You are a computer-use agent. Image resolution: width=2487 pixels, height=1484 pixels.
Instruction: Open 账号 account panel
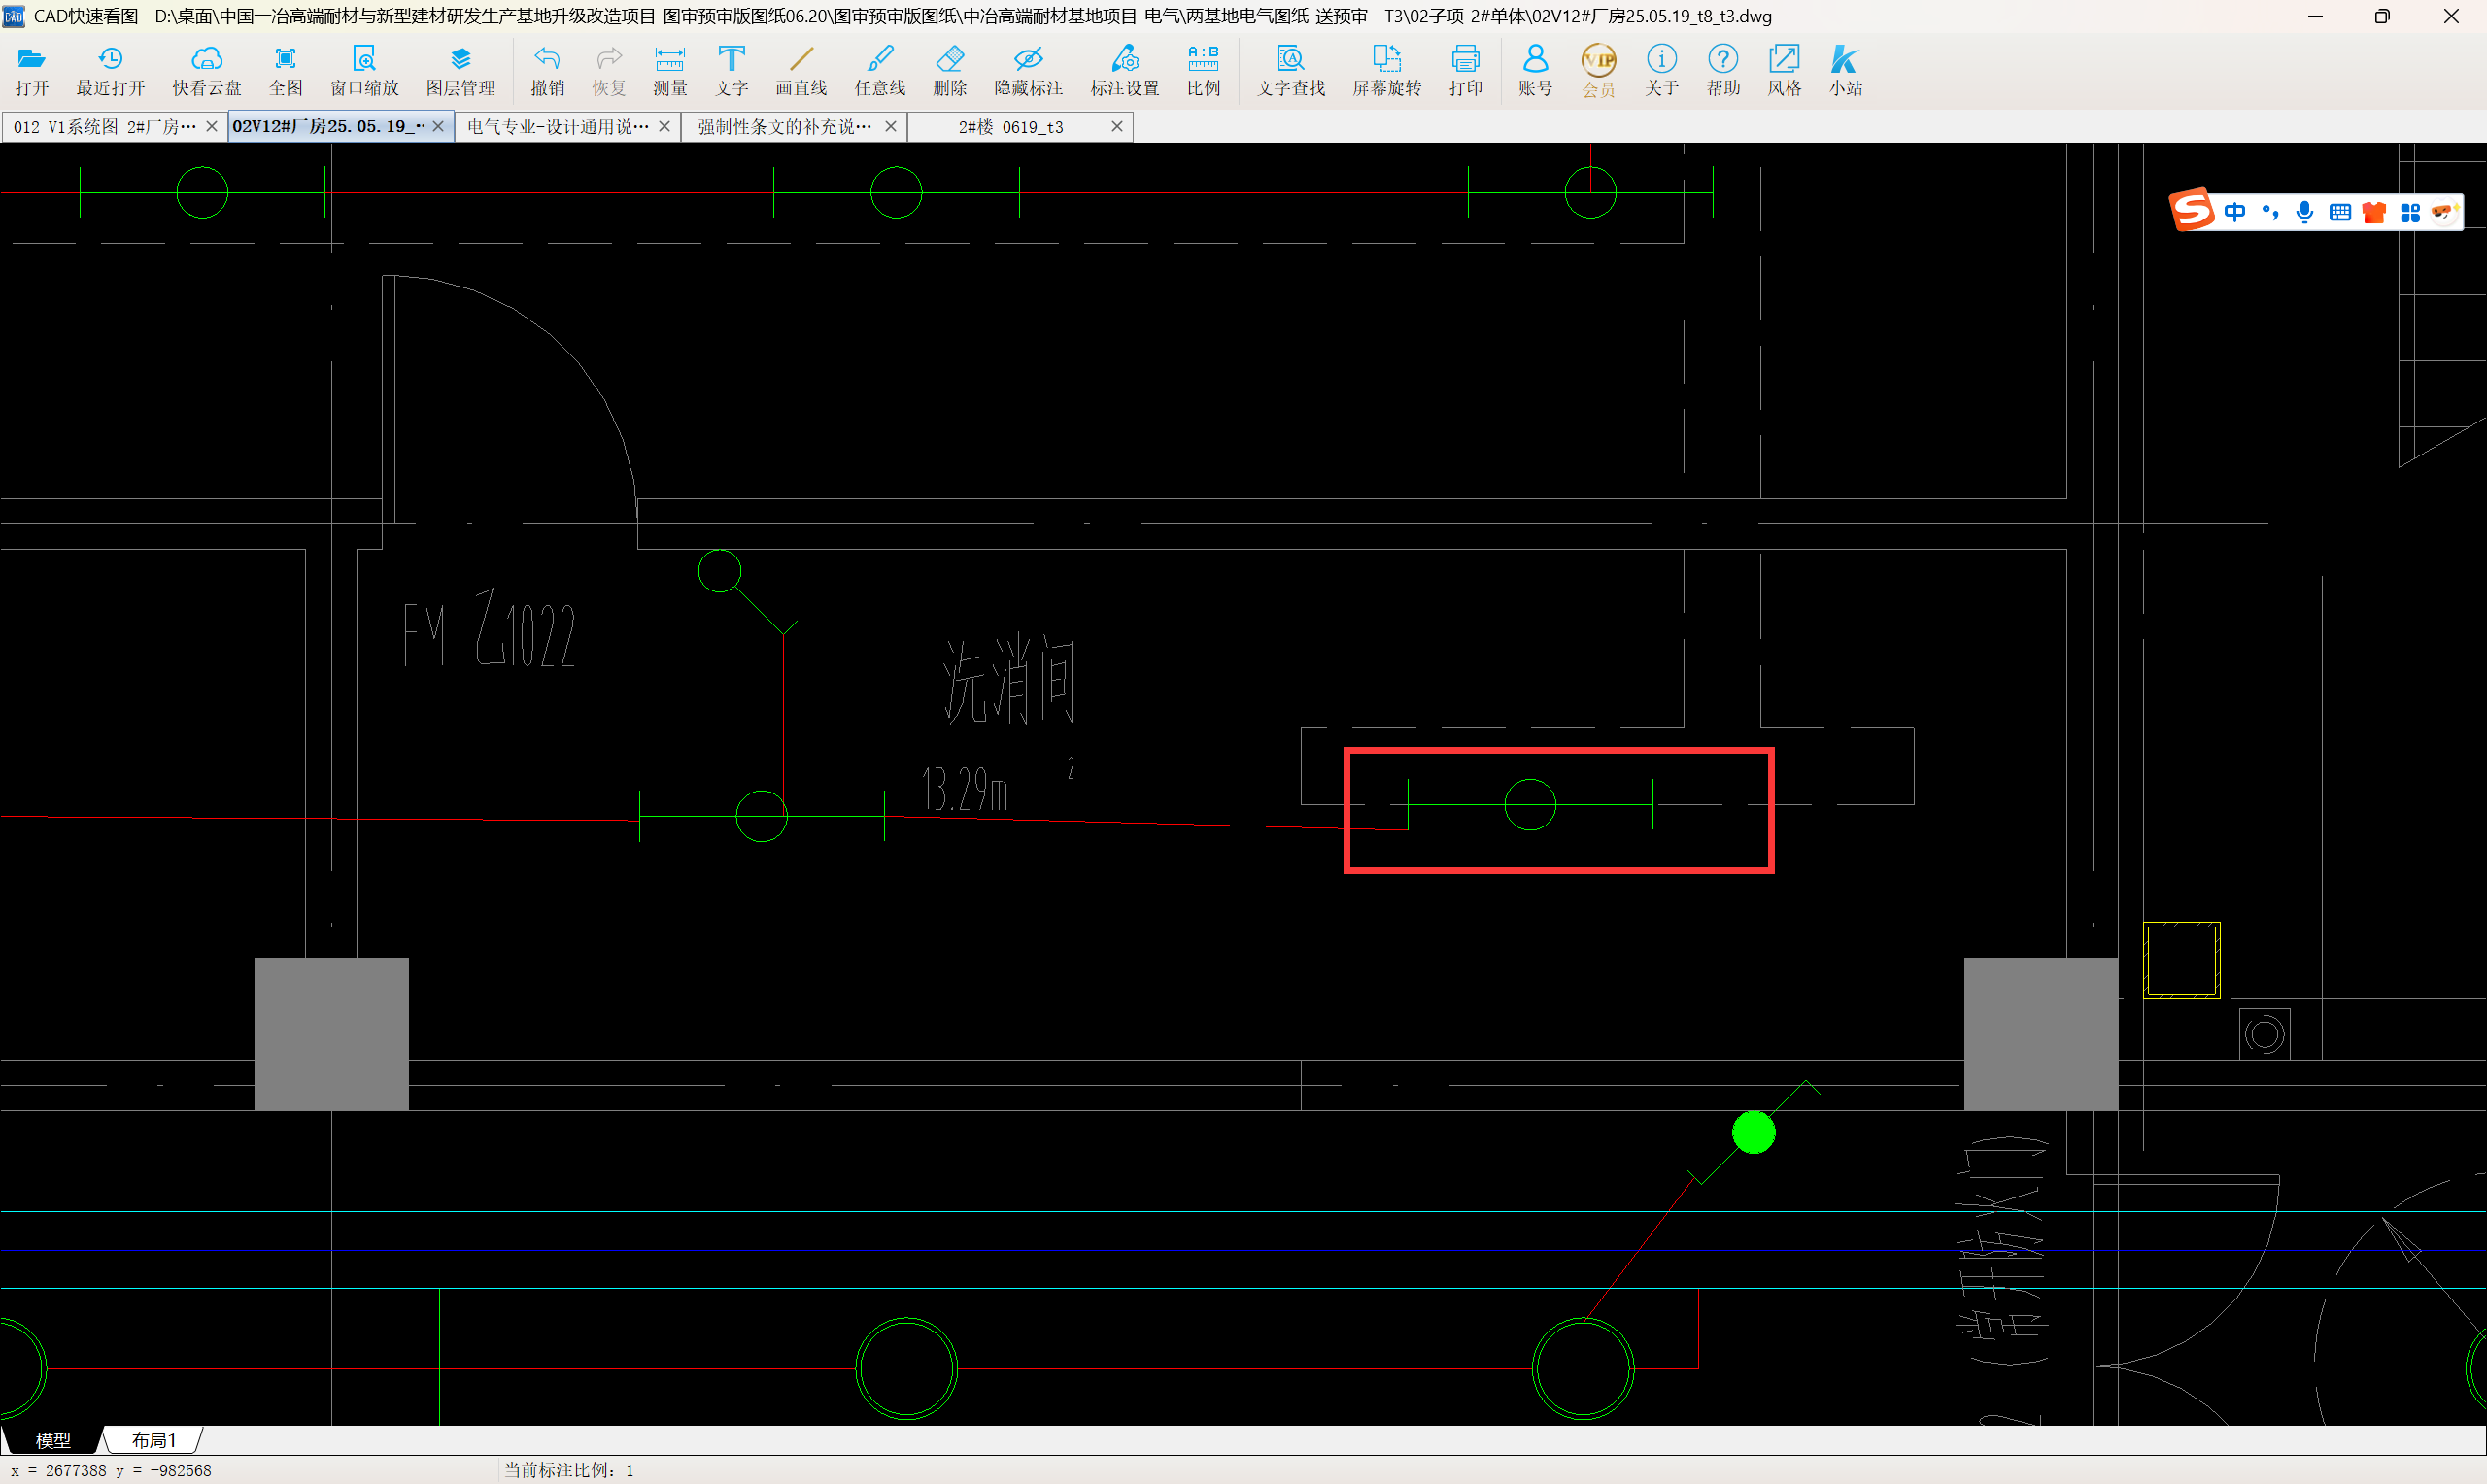1535,71
